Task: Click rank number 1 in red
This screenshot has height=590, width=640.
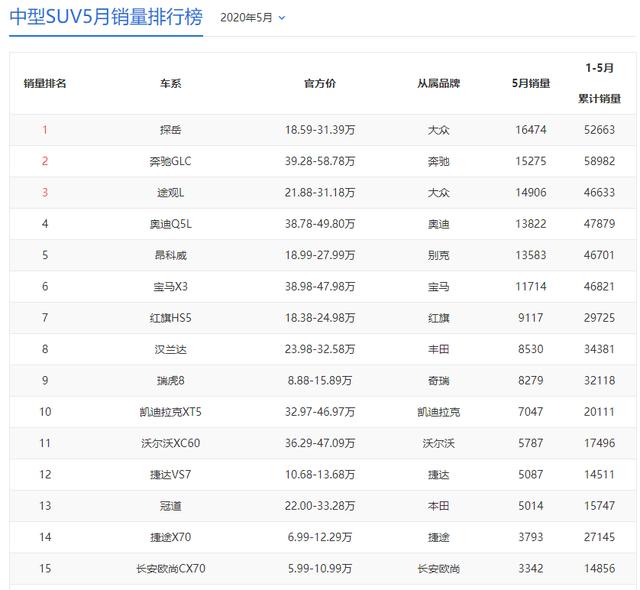Action: [x=45, y=130]
